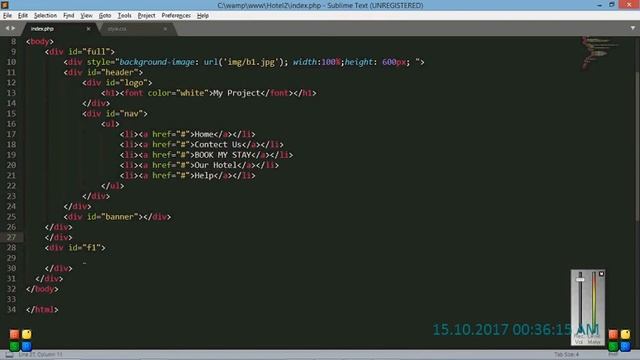Click line number 8 in the gutter
Screen dimensions: 640x360
tap(13, 42)
